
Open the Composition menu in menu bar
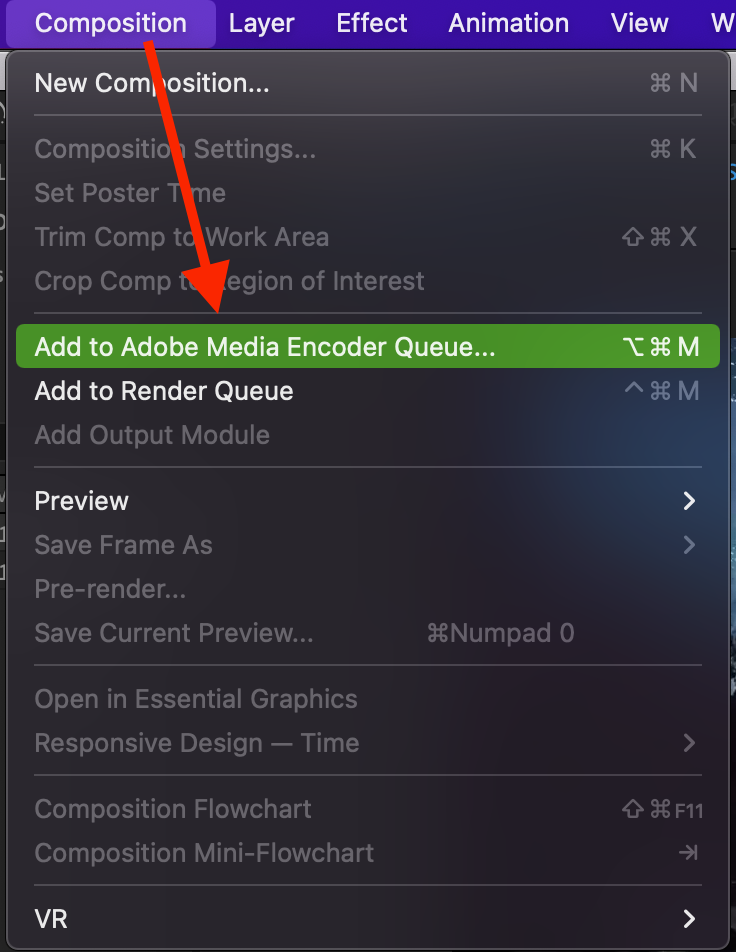click(x=110, y=23)
